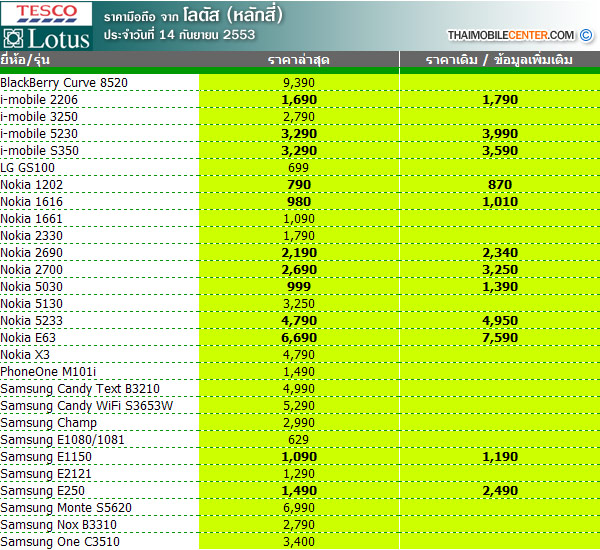The image size is (600, 550).
Task: Click the 6,990 price cell
Action: point(299,508)
